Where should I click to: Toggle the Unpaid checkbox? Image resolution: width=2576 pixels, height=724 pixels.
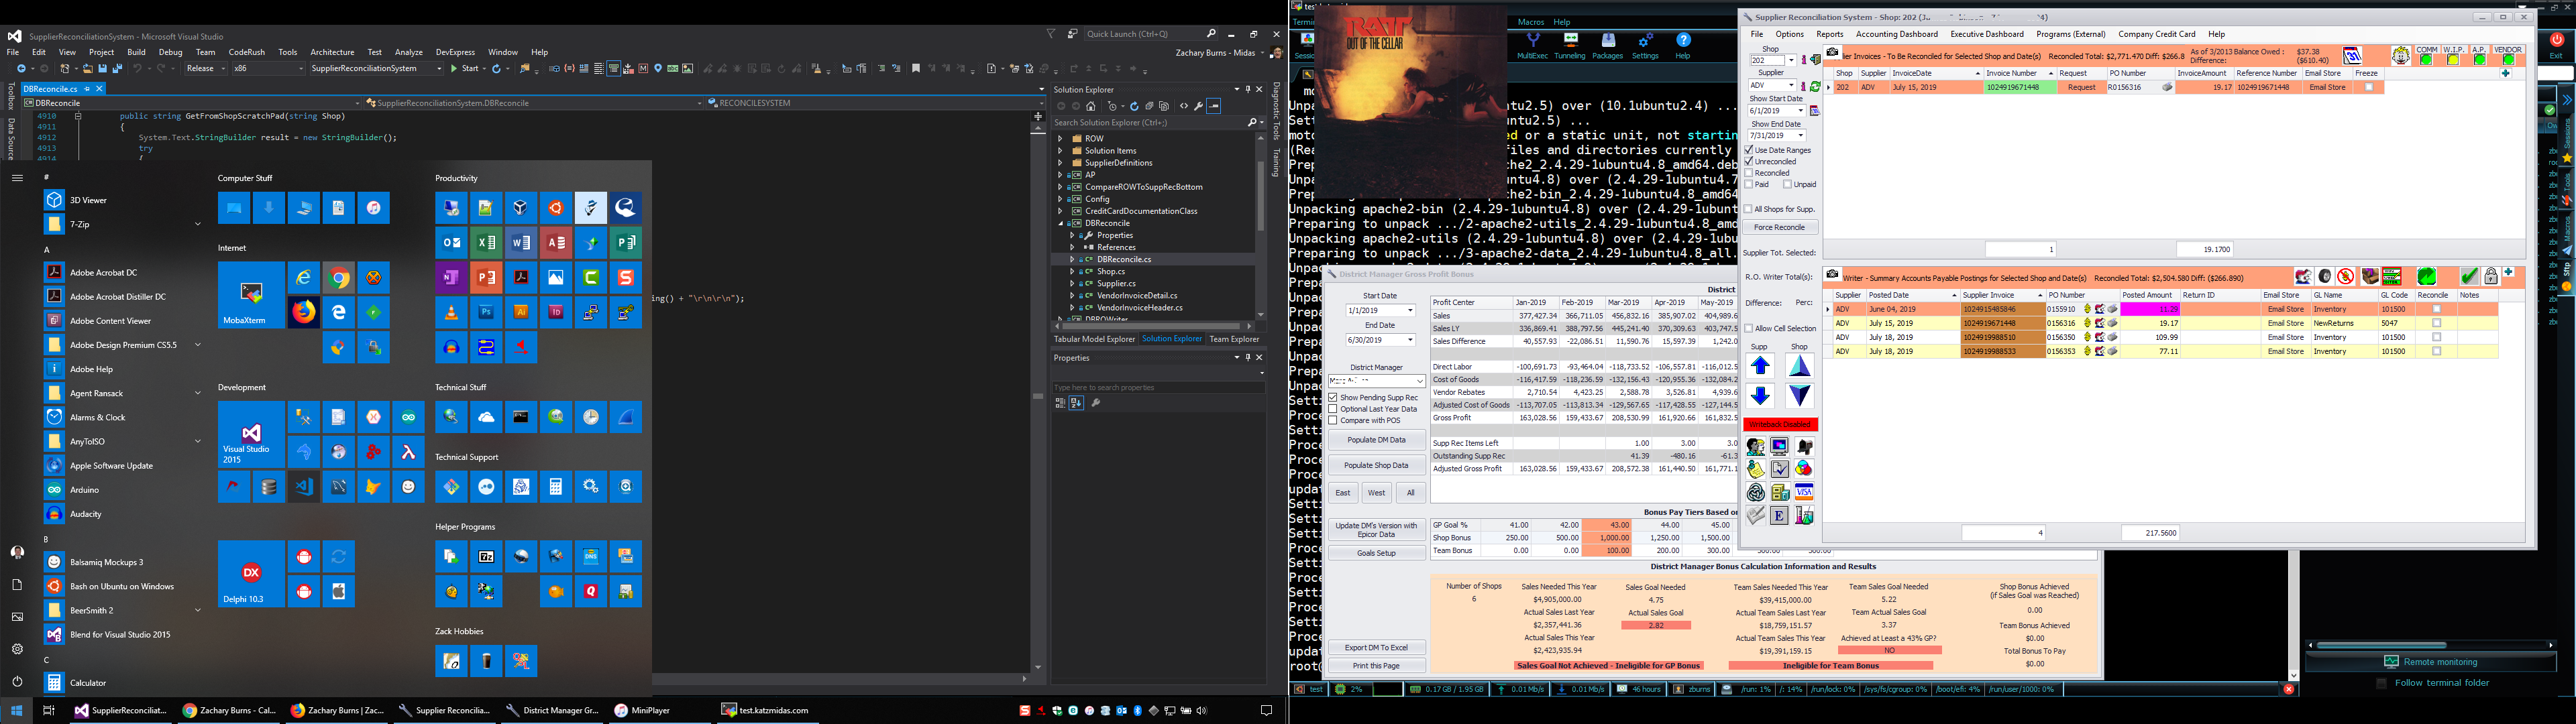[1788, 184]
